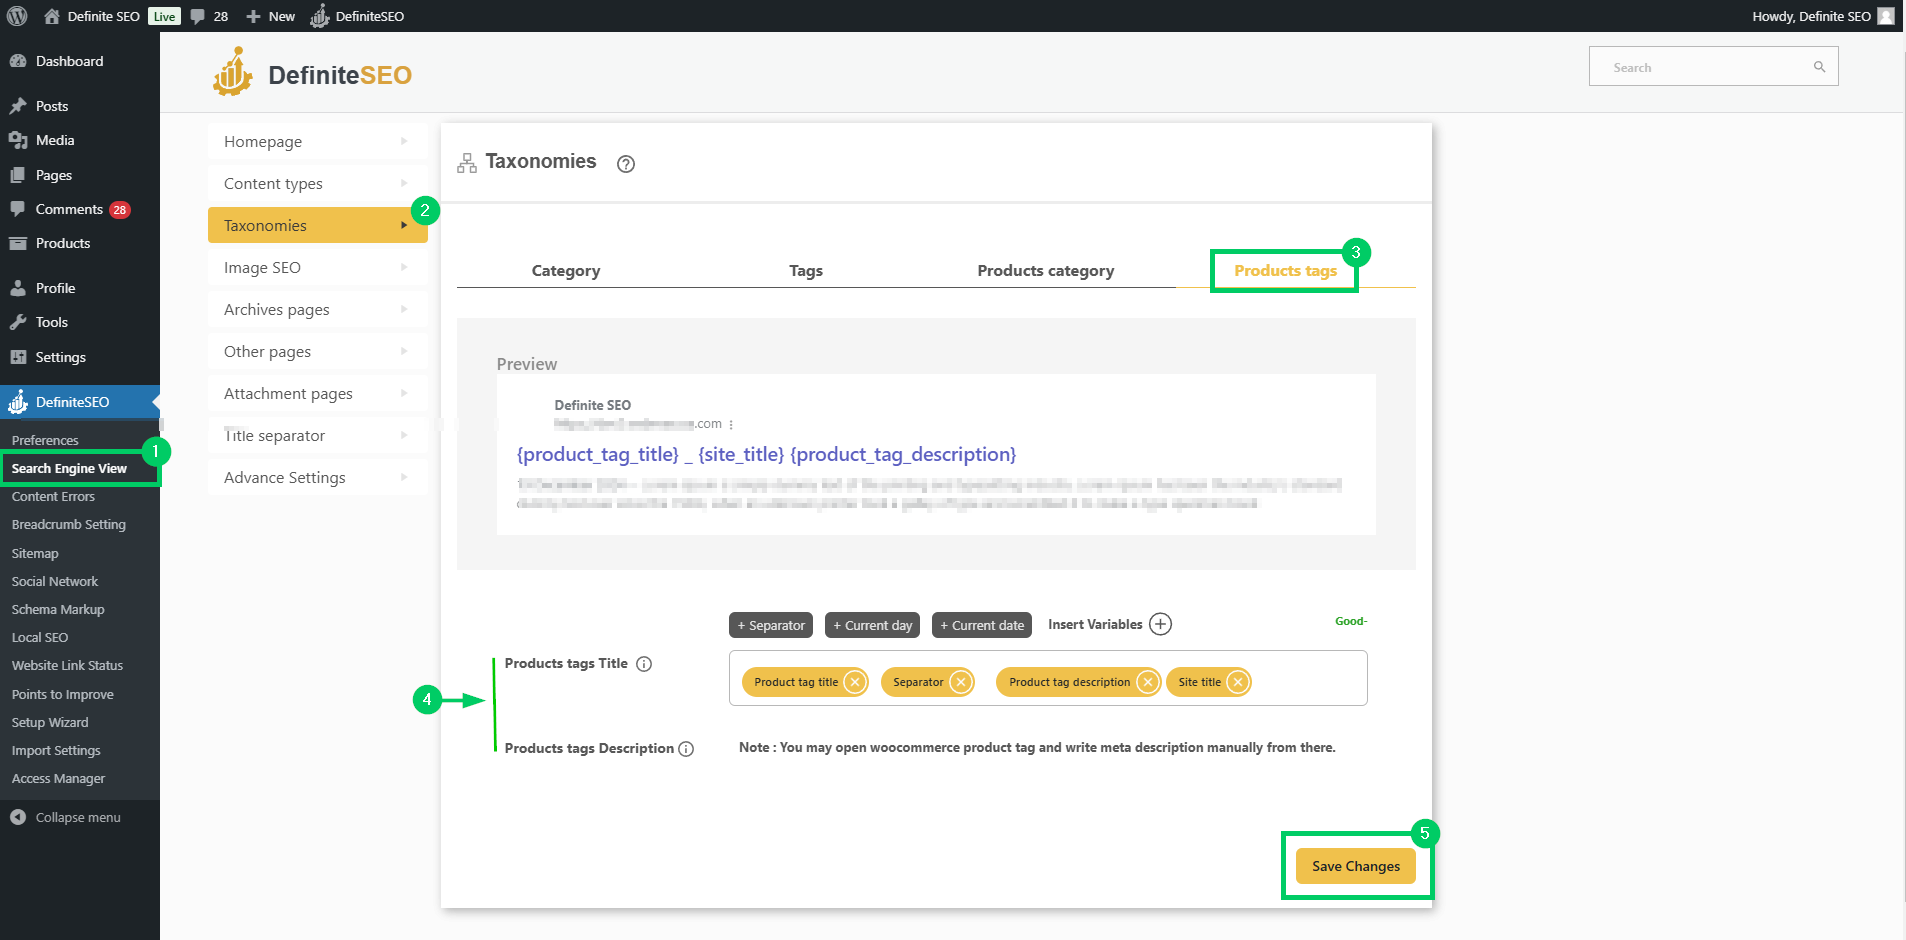Screen dimensions: 1906x940
Task: Click the New plus icon in admin bar
Action: (253, 16)
